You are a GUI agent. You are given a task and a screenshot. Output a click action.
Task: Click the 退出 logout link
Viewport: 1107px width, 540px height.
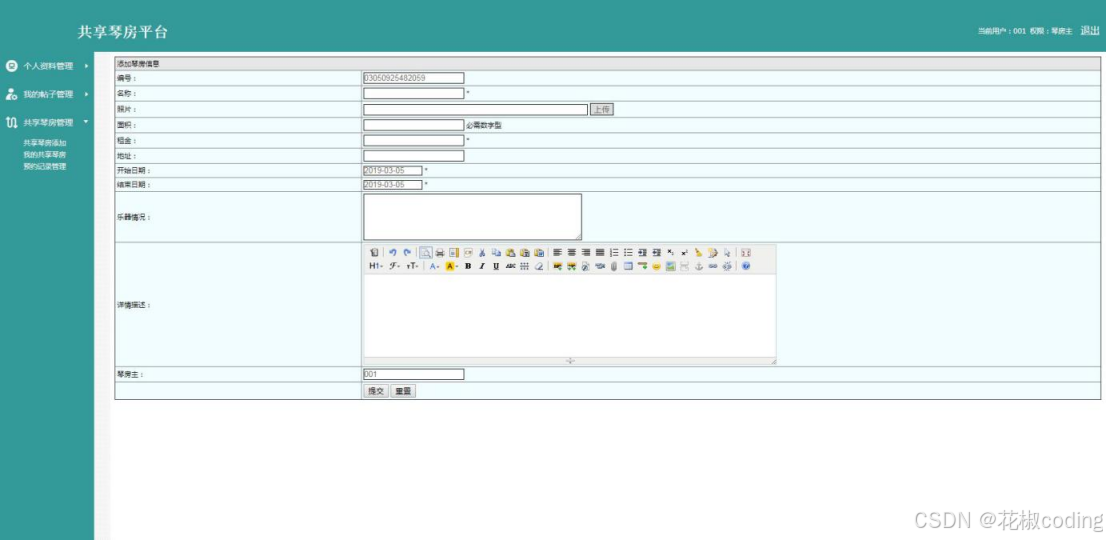point(1090,30)
